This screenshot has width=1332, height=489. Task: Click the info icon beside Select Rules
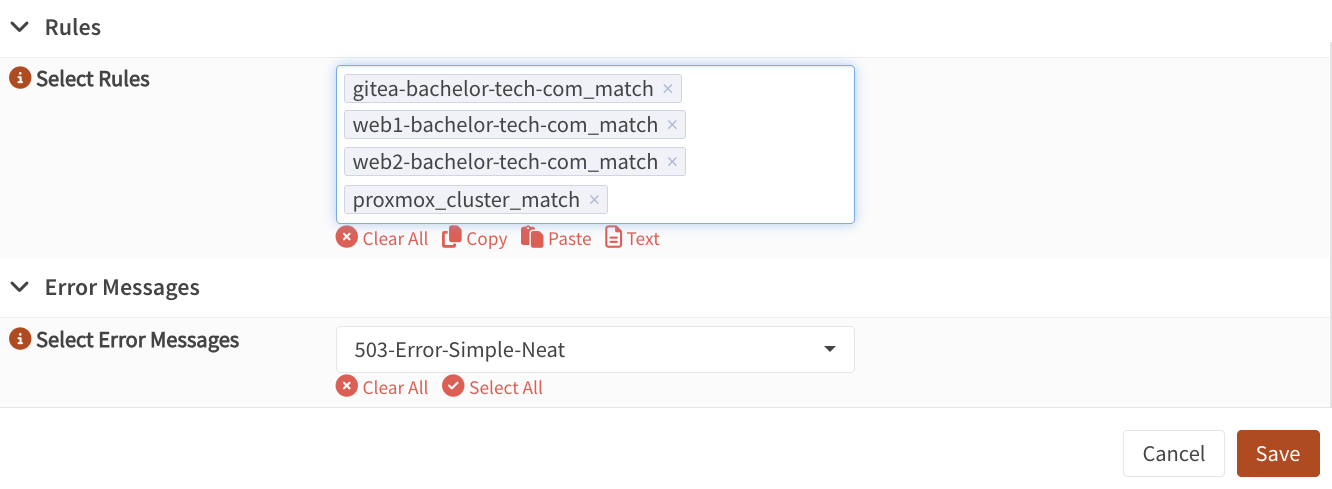(20, 79)
